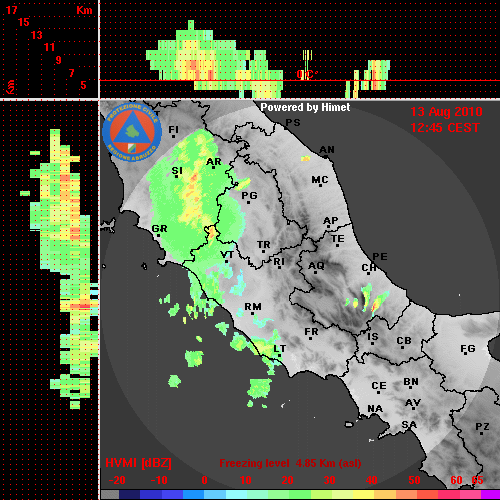Click the -20 value on the dBZ scale
Screen dimensions: 500x500
click(x=117, y=480)
